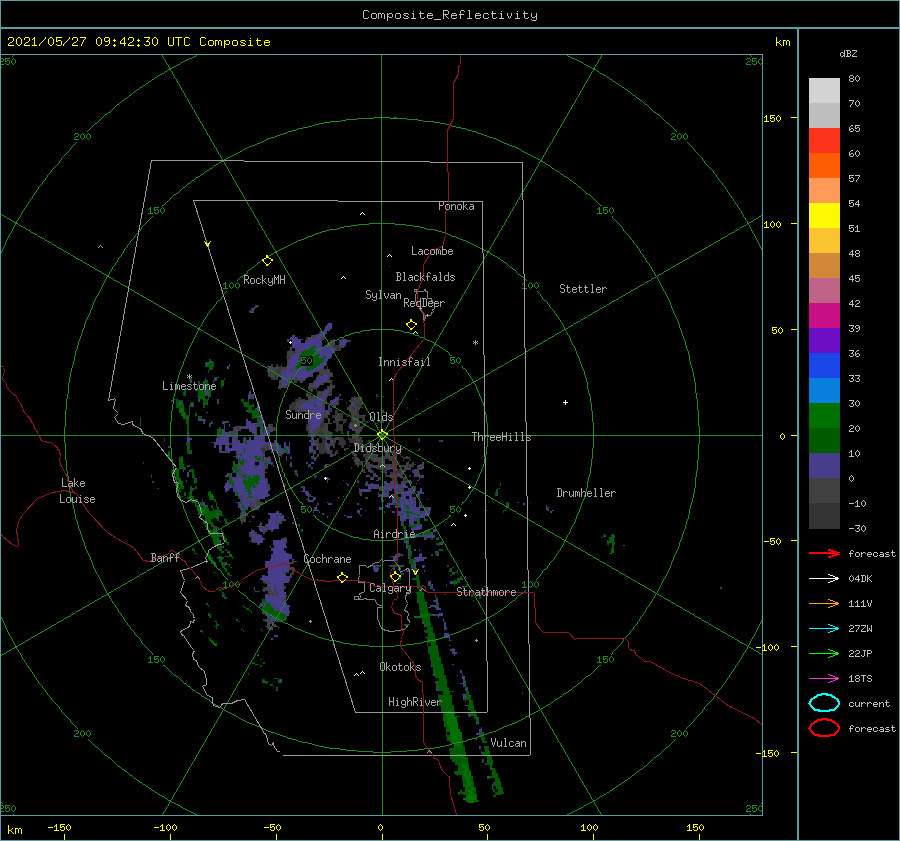900x841 pixels.
Task: Click the 33 dBZ blue color swatch
Action: tap(824, 366)
